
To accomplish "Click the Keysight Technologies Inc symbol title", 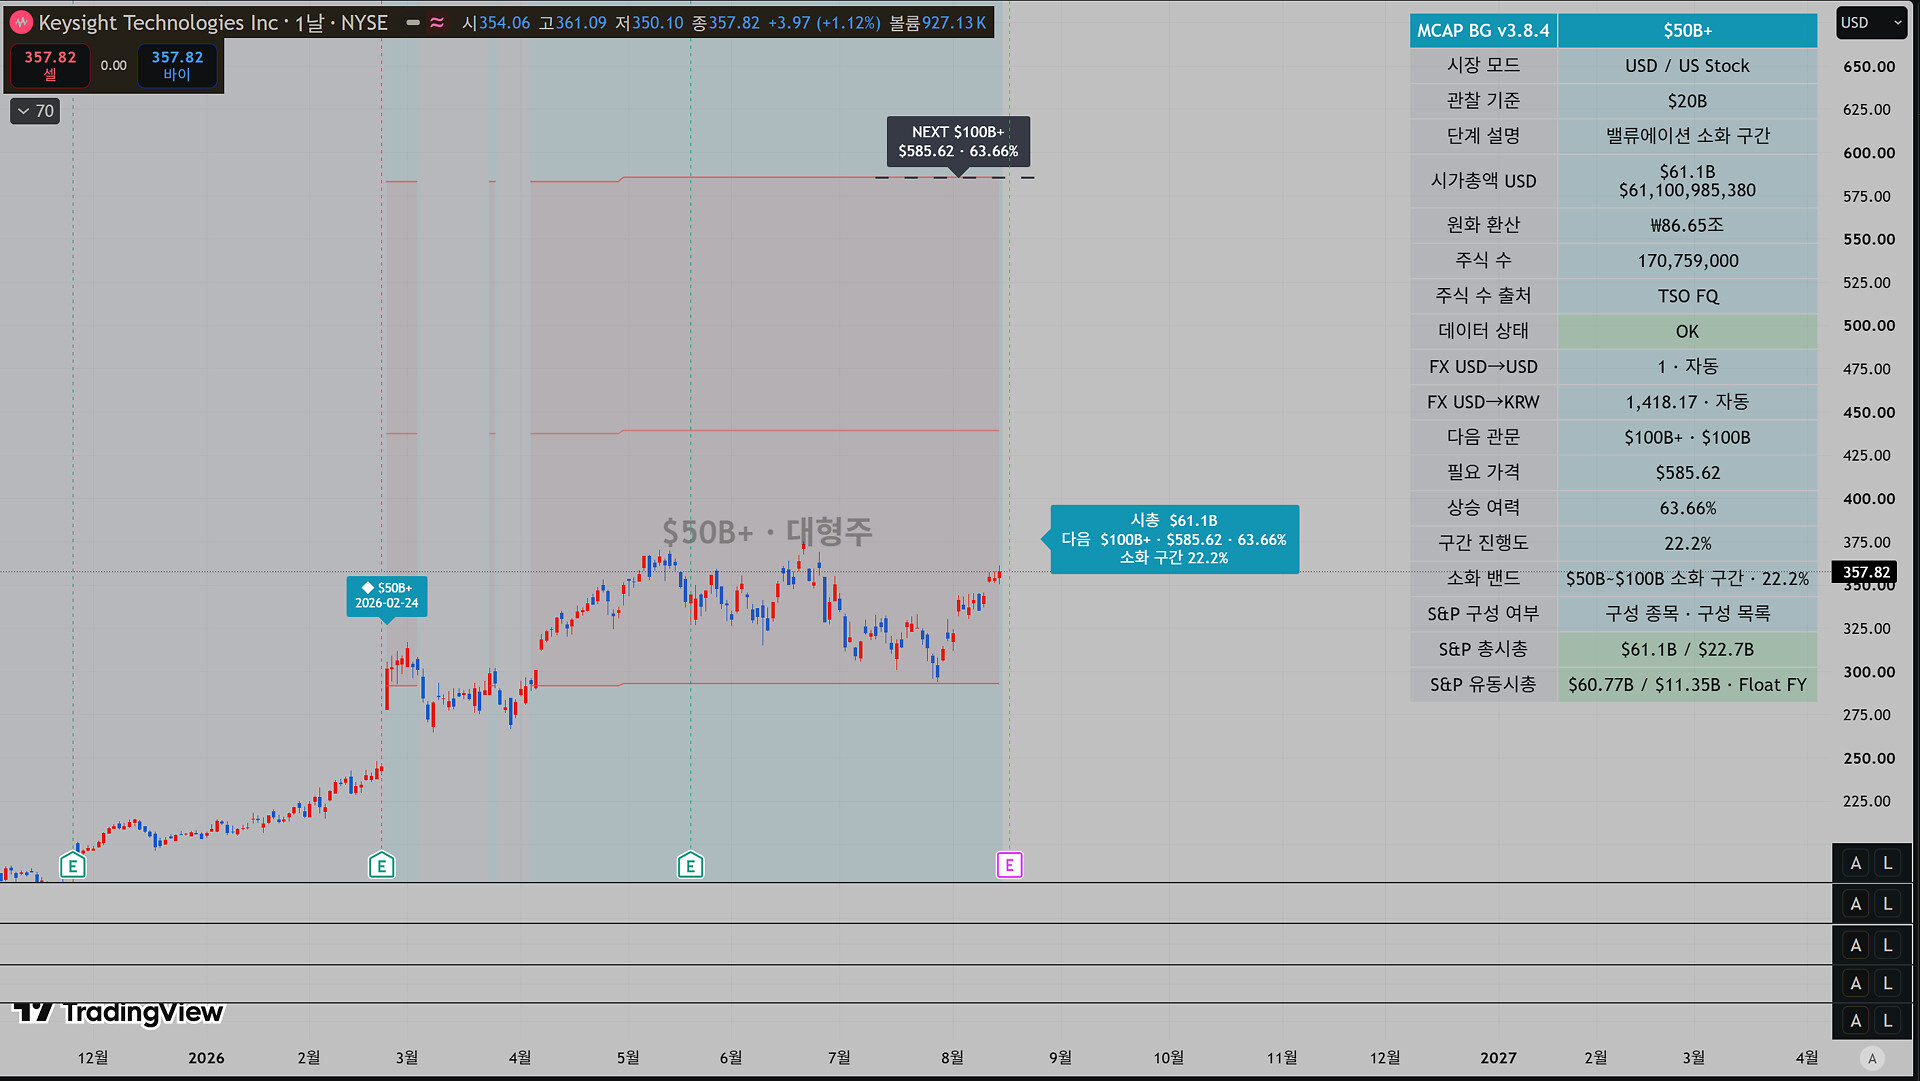I will point(158,23).
